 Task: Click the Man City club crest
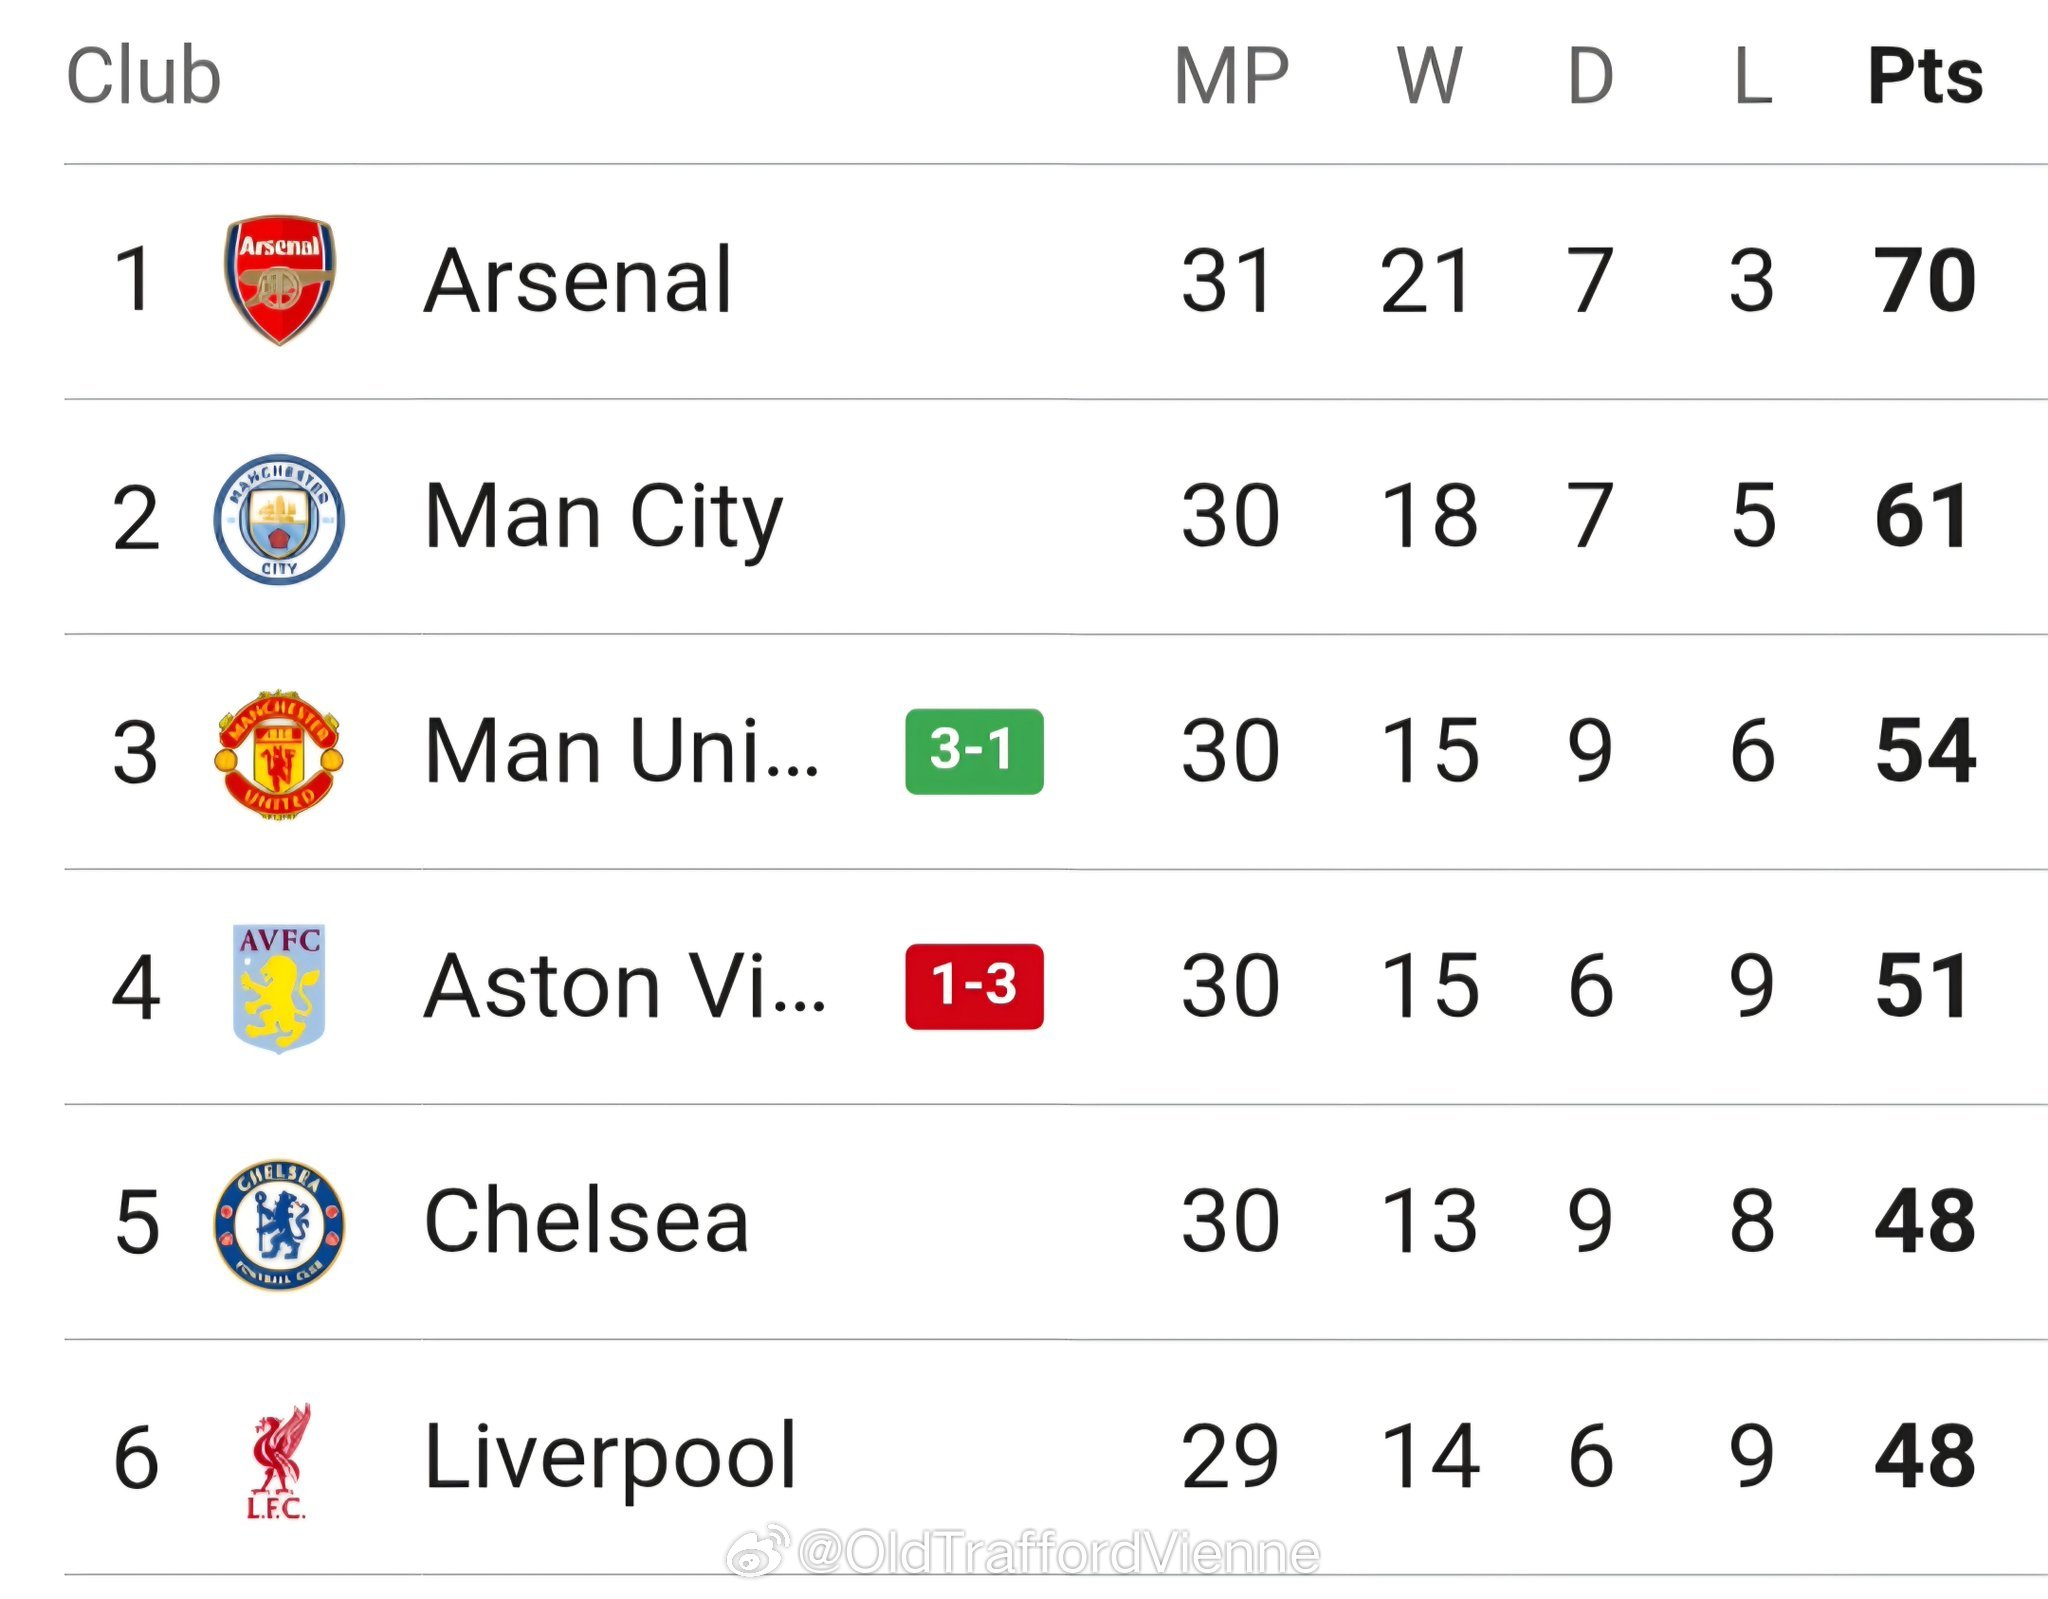pyautogui.click(x=279, y=518)
